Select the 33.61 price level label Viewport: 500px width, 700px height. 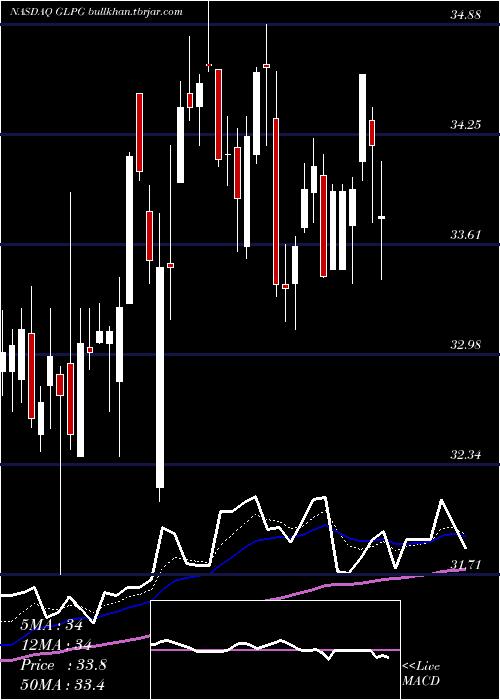coord(465,235)
